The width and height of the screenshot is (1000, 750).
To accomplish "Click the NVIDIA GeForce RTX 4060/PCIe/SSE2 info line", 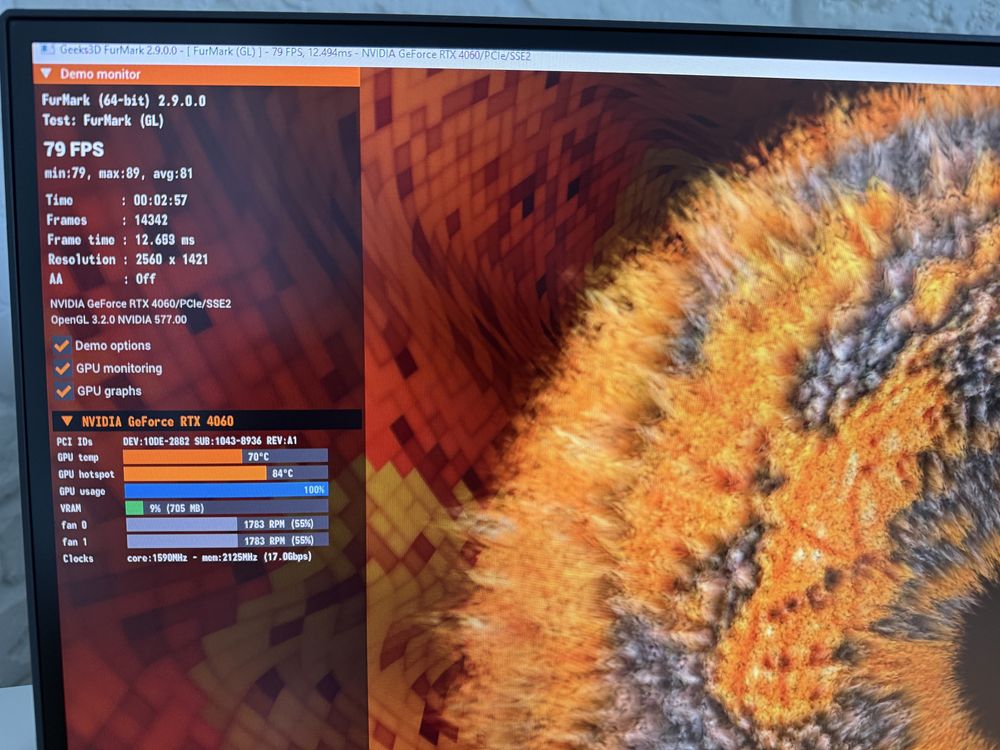I will click(x=140, y=304).
